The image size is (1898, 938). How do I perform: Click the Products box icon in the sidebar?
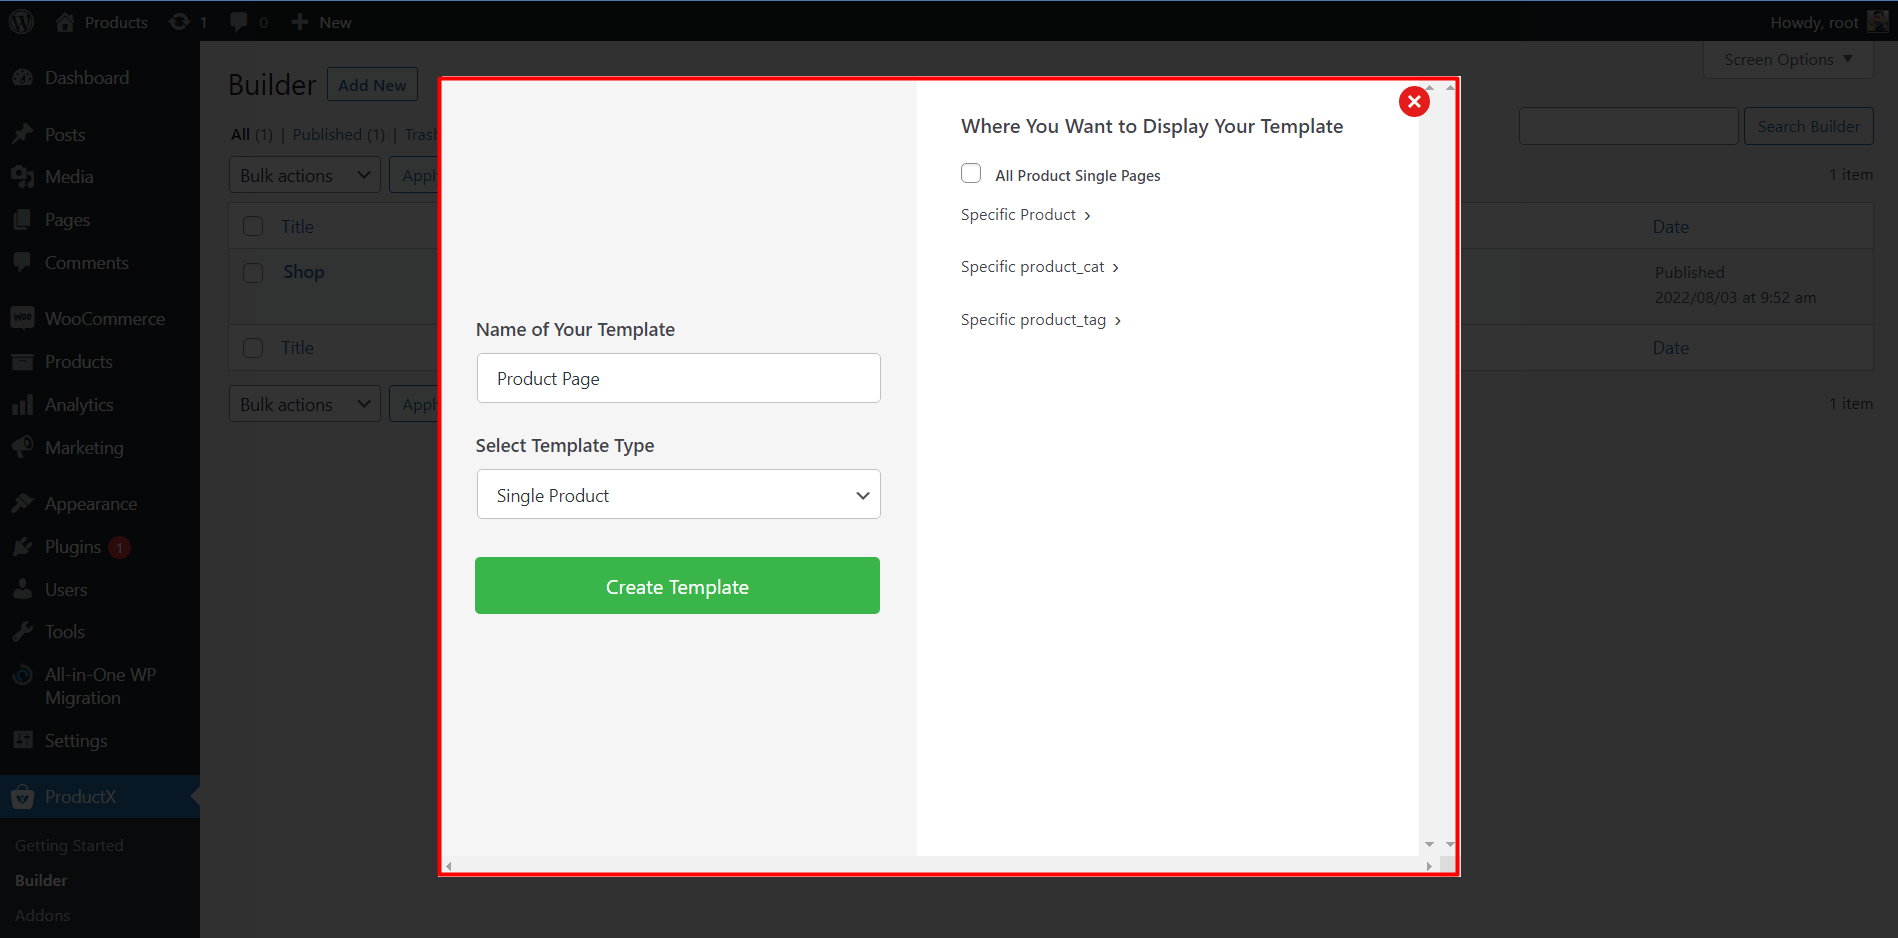(x=23, y=362)
